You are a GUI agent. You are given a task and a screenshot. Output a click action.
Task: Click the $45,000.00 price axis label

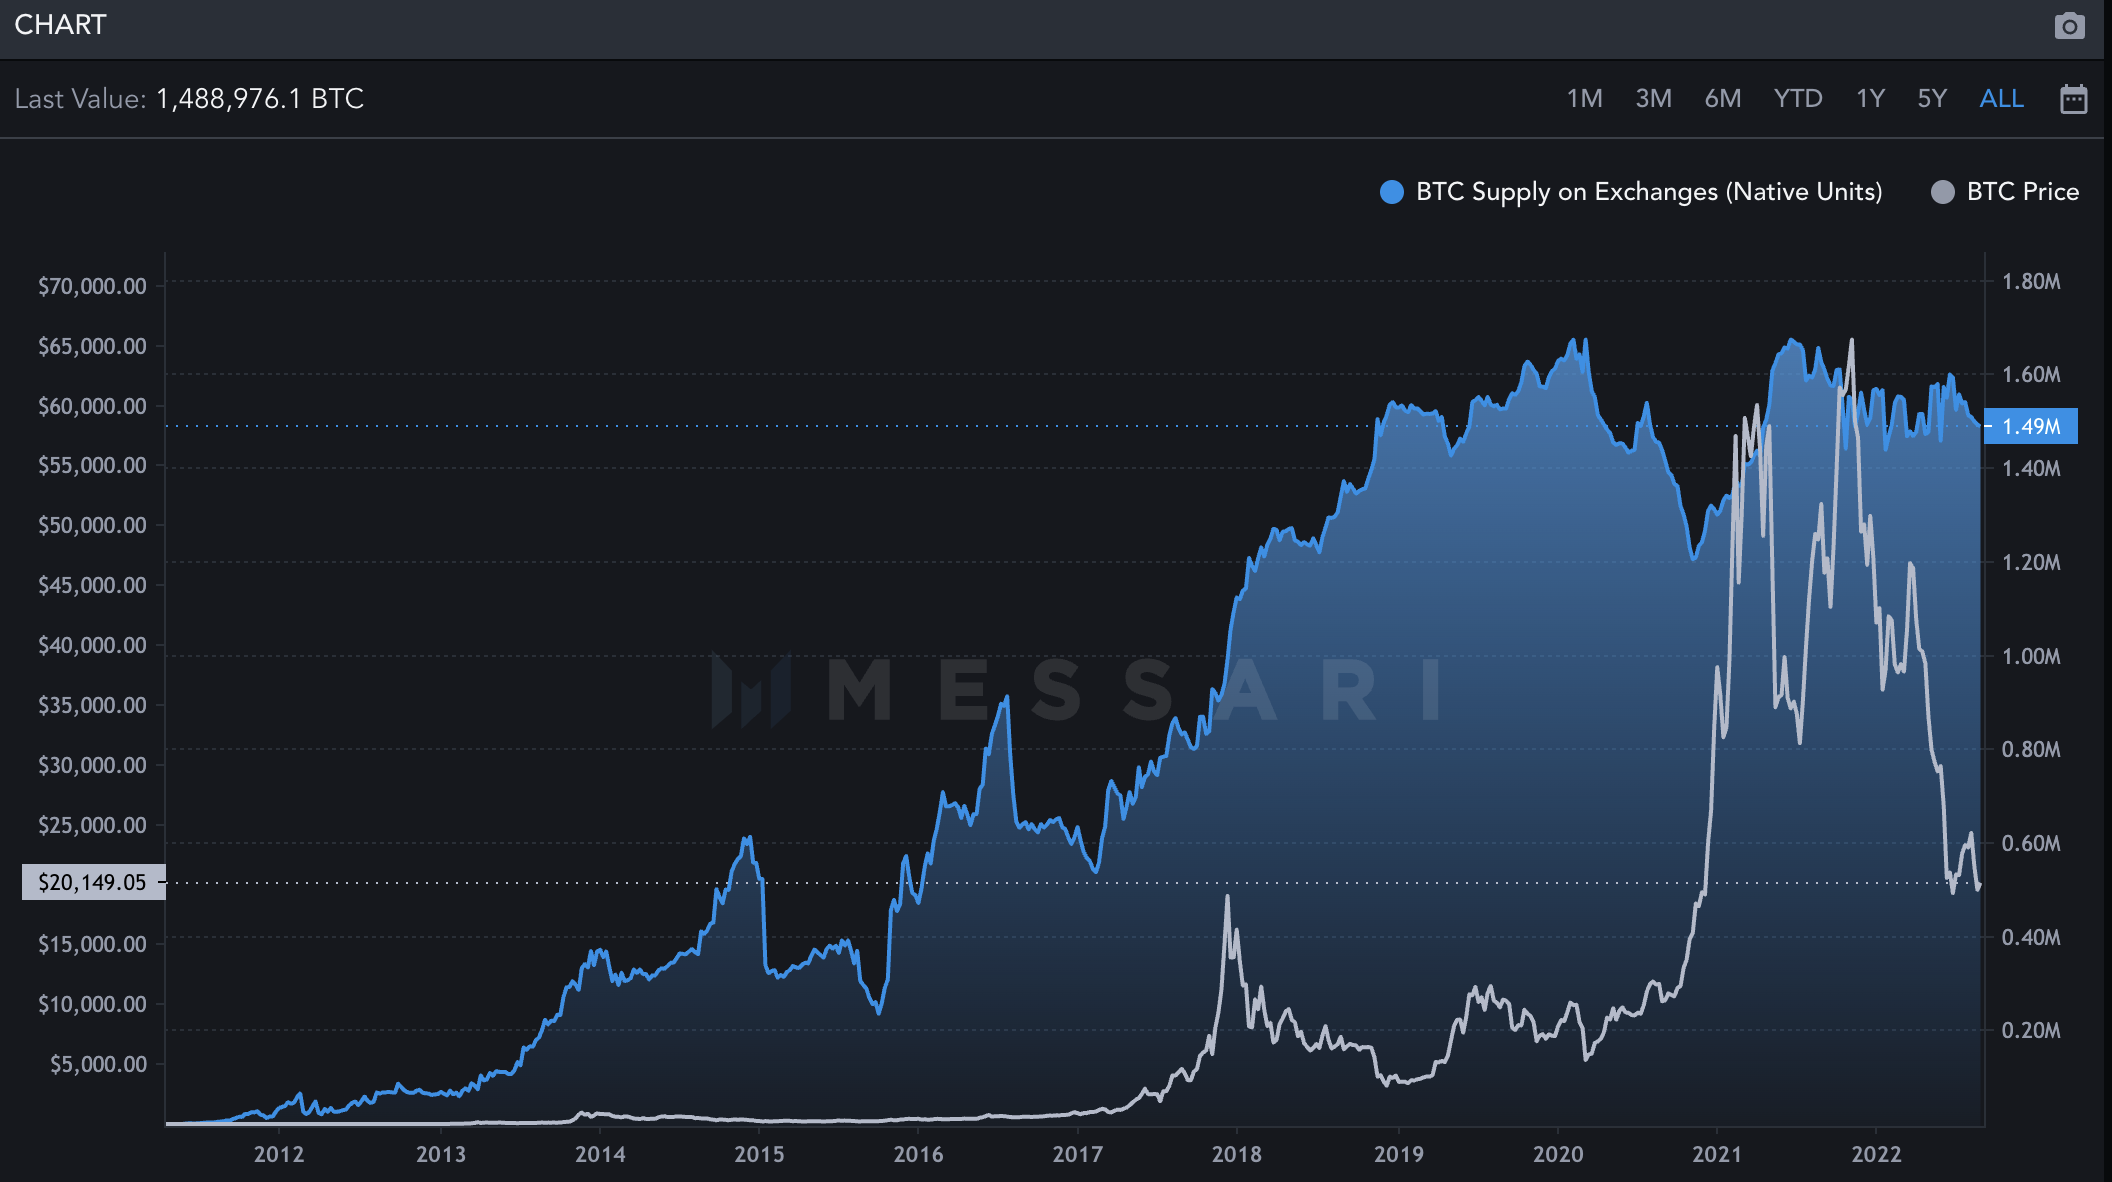(x=92, y=585)
